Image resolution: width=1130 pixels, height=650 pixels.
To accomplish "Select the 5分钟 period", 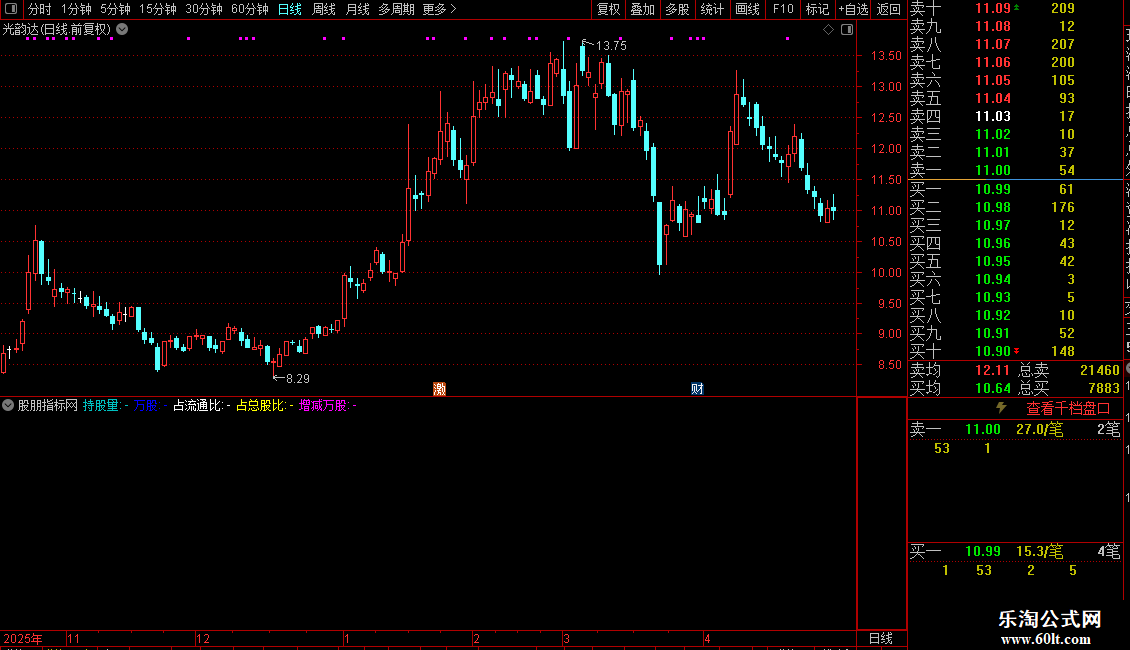I will click(x=115, y=9).
